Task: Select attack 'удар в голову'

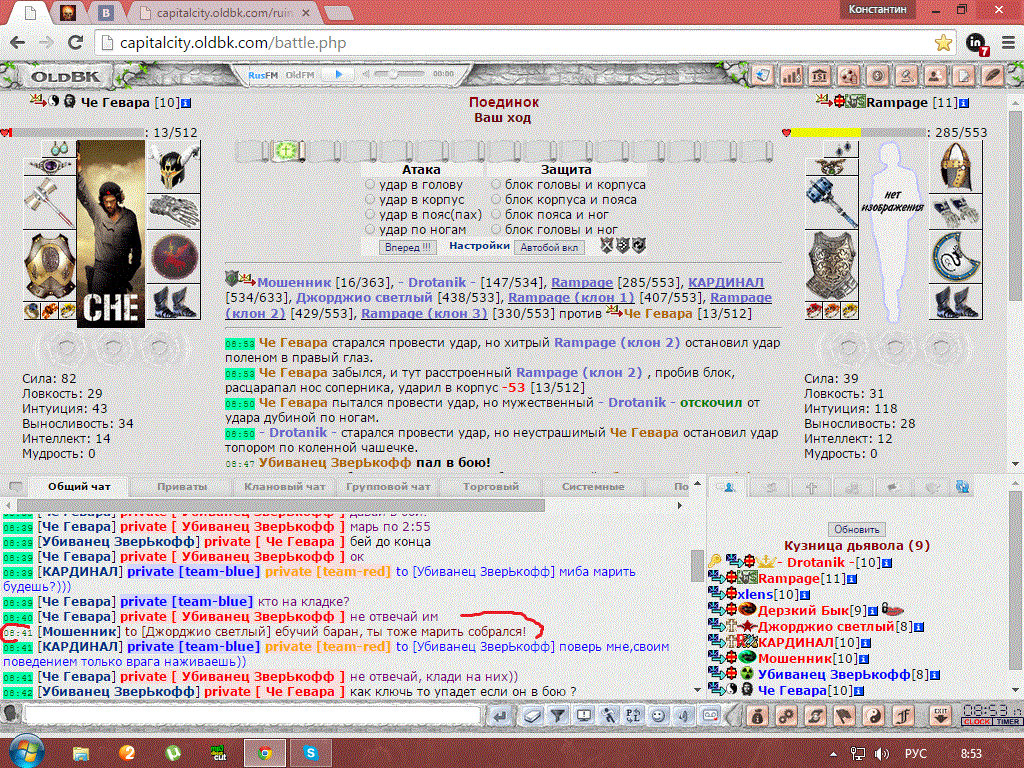Action: [370, 185]
